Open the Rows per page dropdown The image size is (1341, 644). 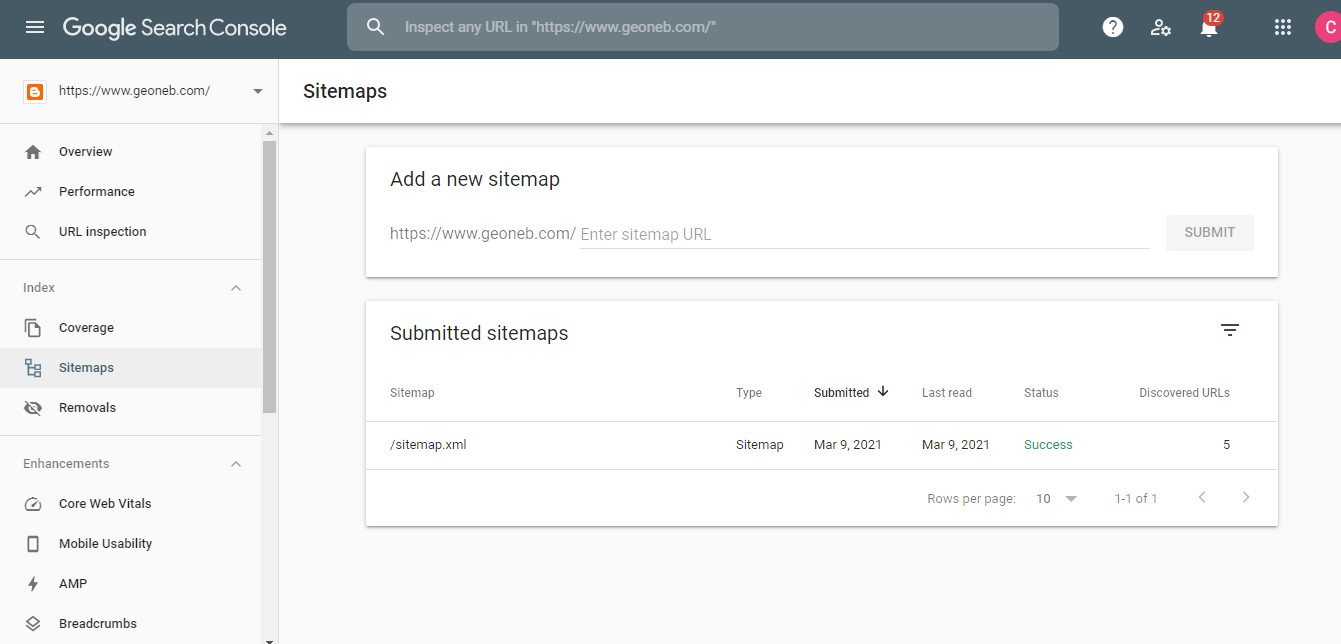tap(1056, 498)
